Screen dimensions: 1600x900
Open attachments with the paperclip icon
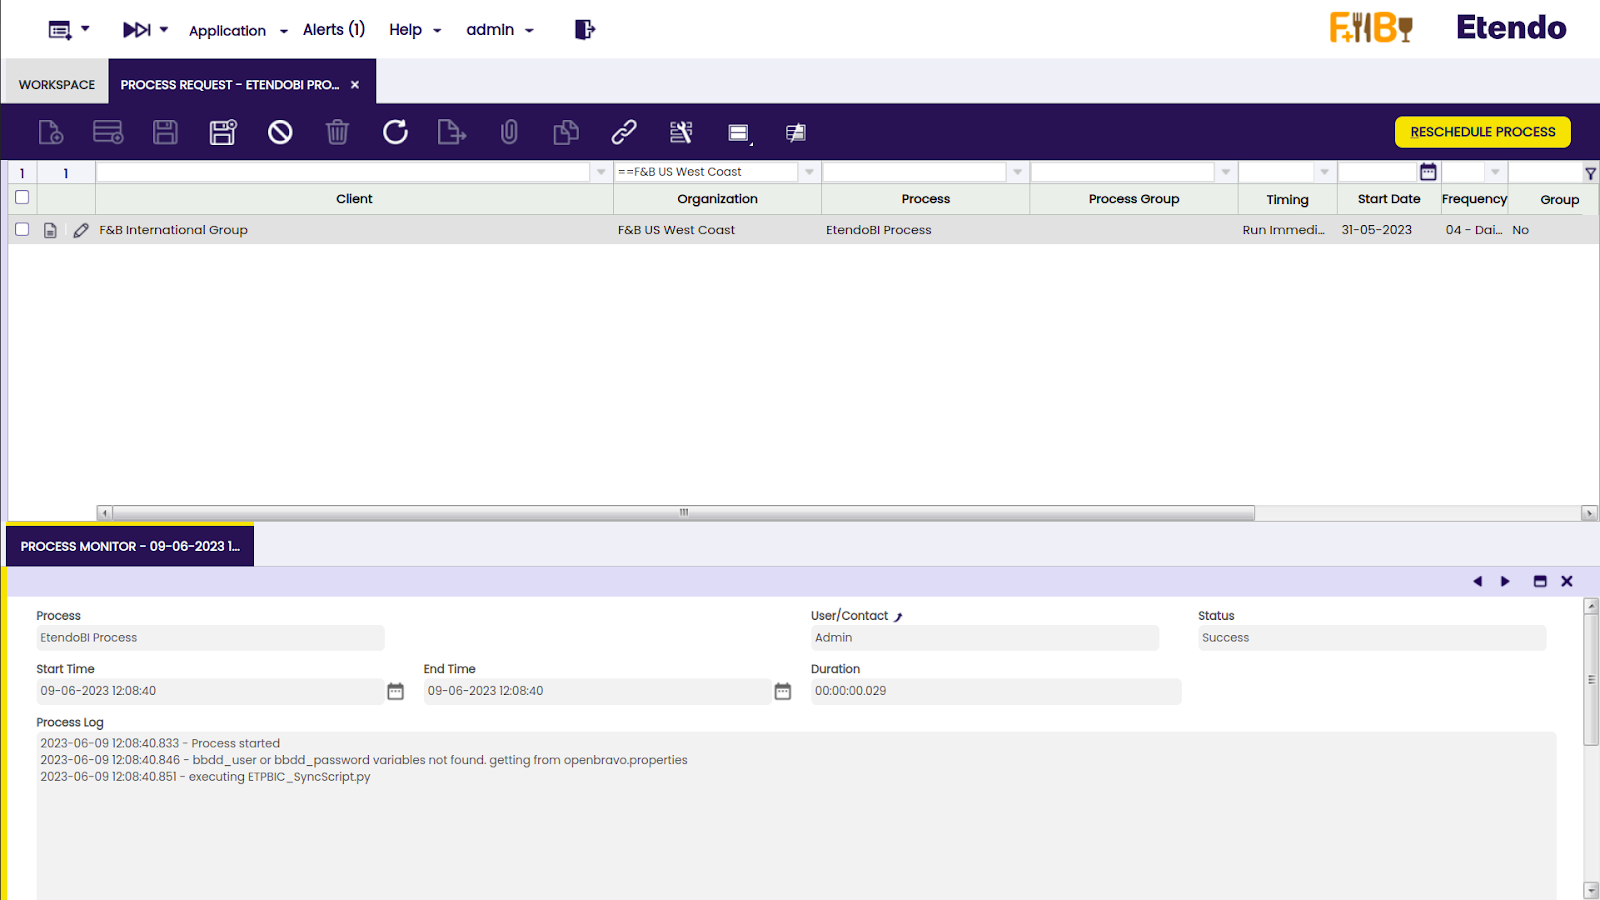click(x=509, y=132)
